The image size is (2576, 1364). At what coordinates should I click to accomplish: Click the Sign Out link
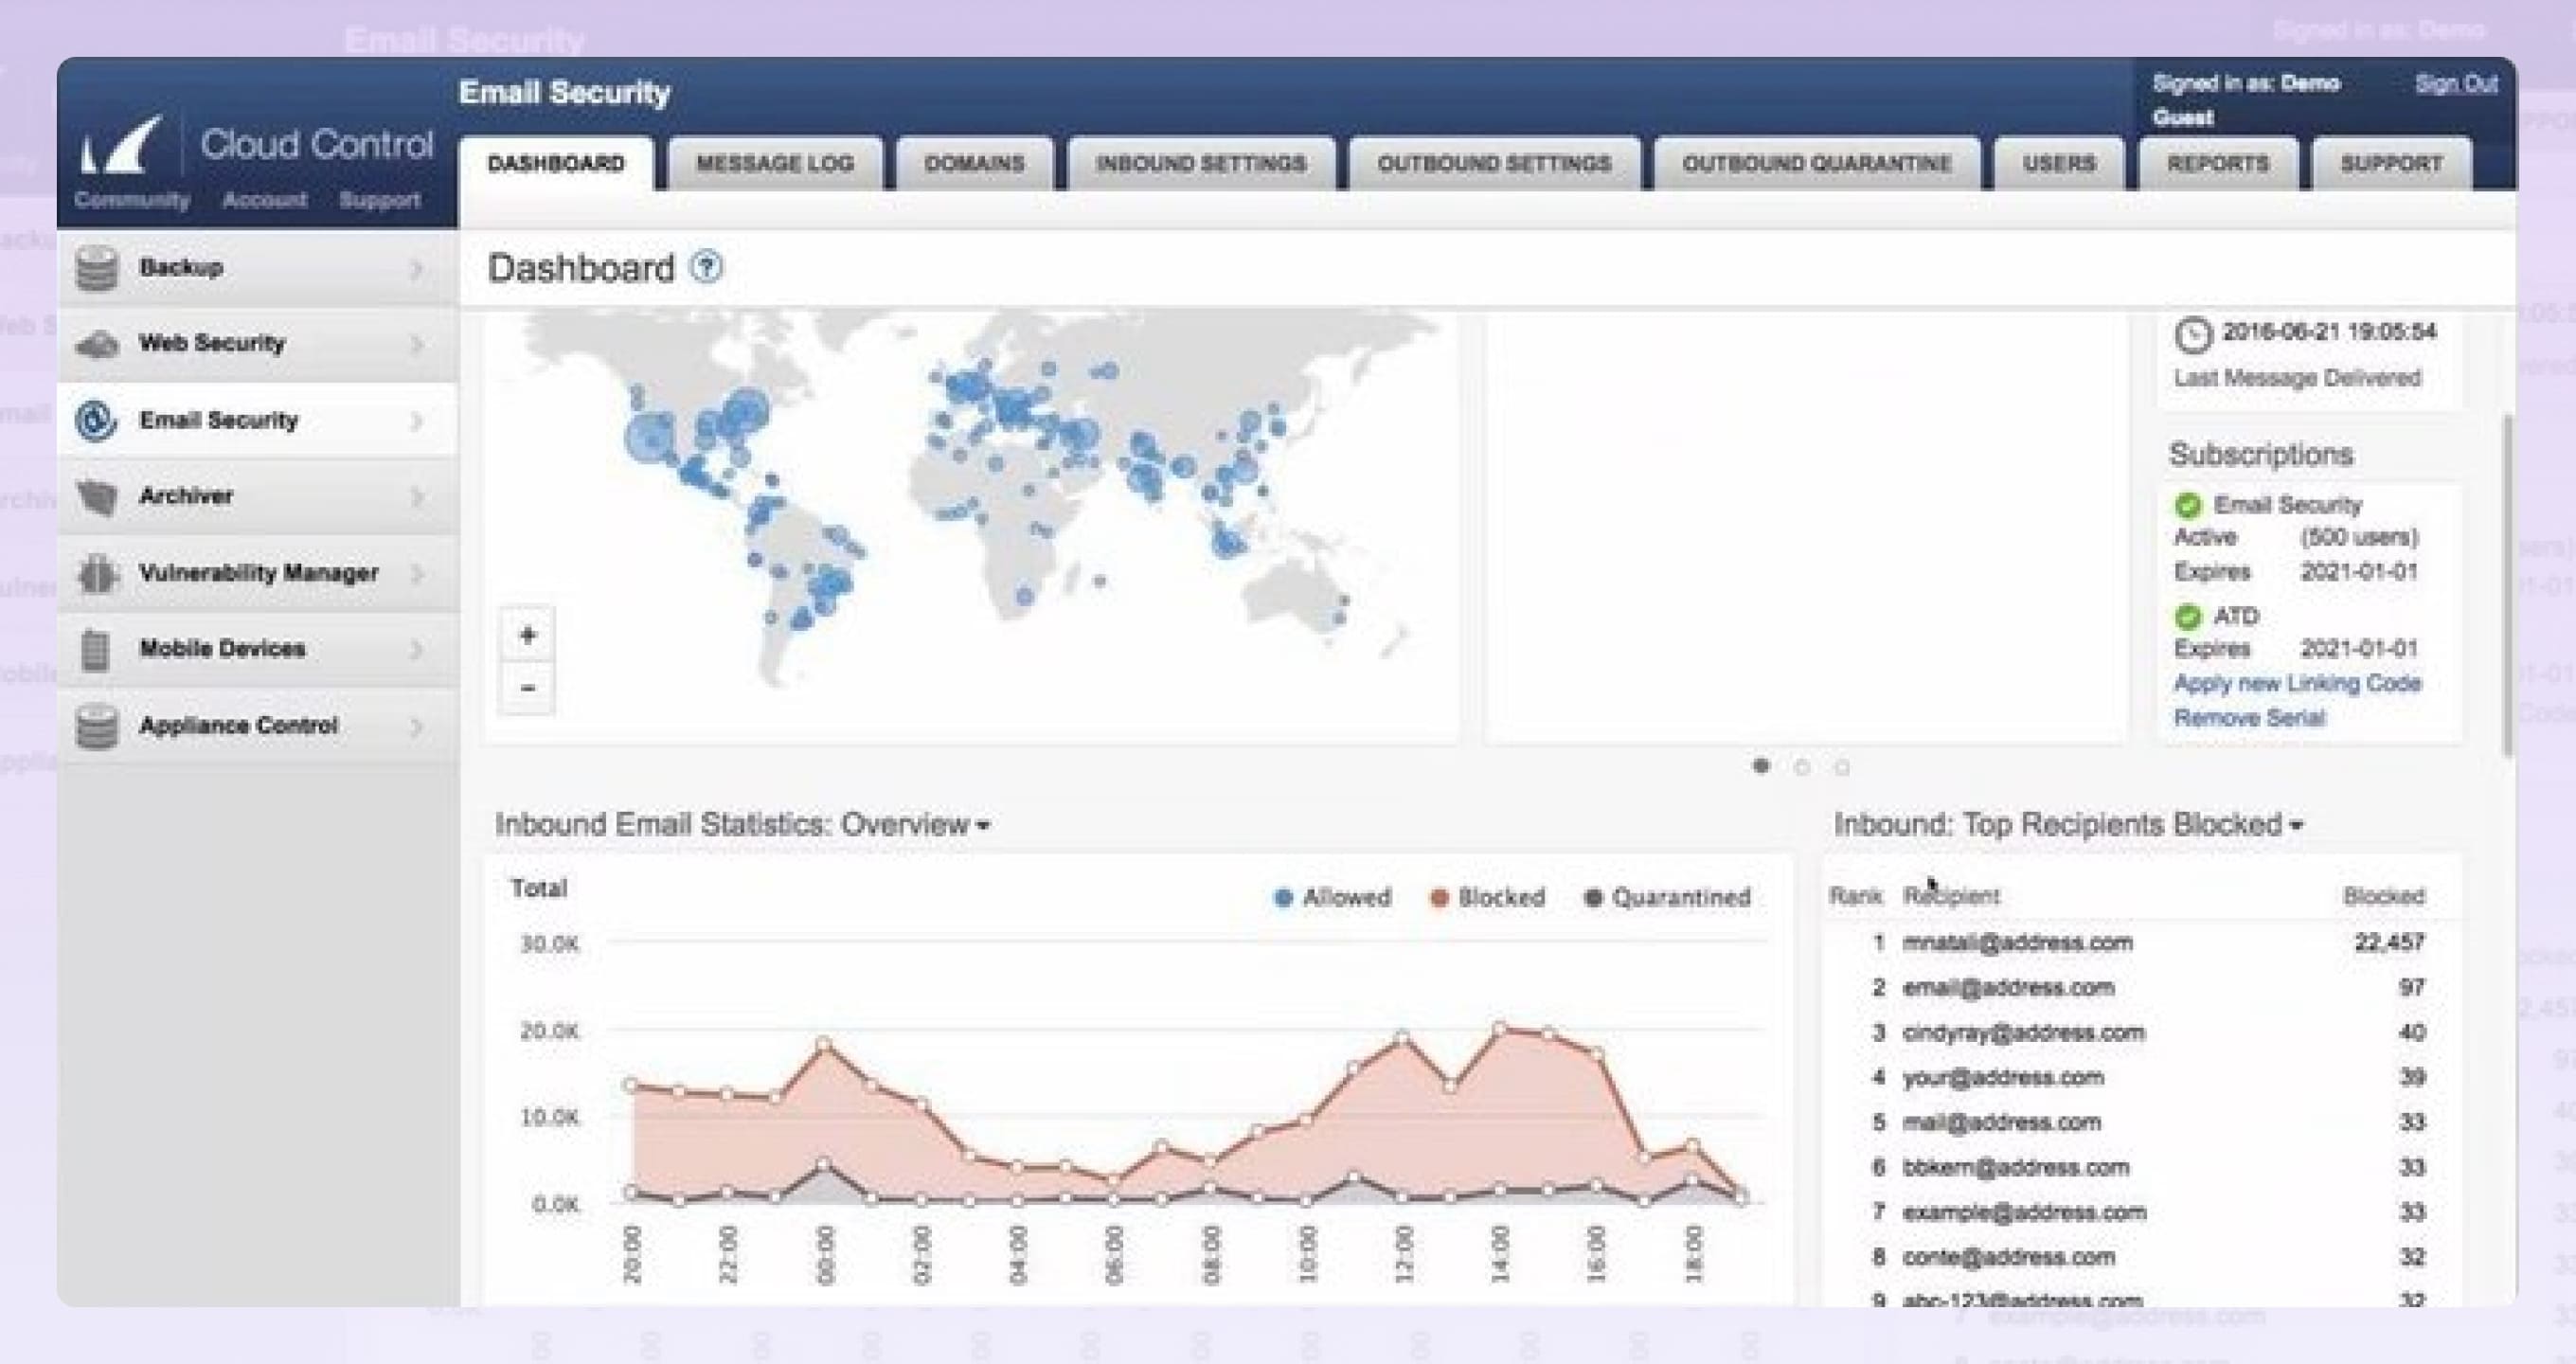pyautogui.click(x=2455, y=83)
